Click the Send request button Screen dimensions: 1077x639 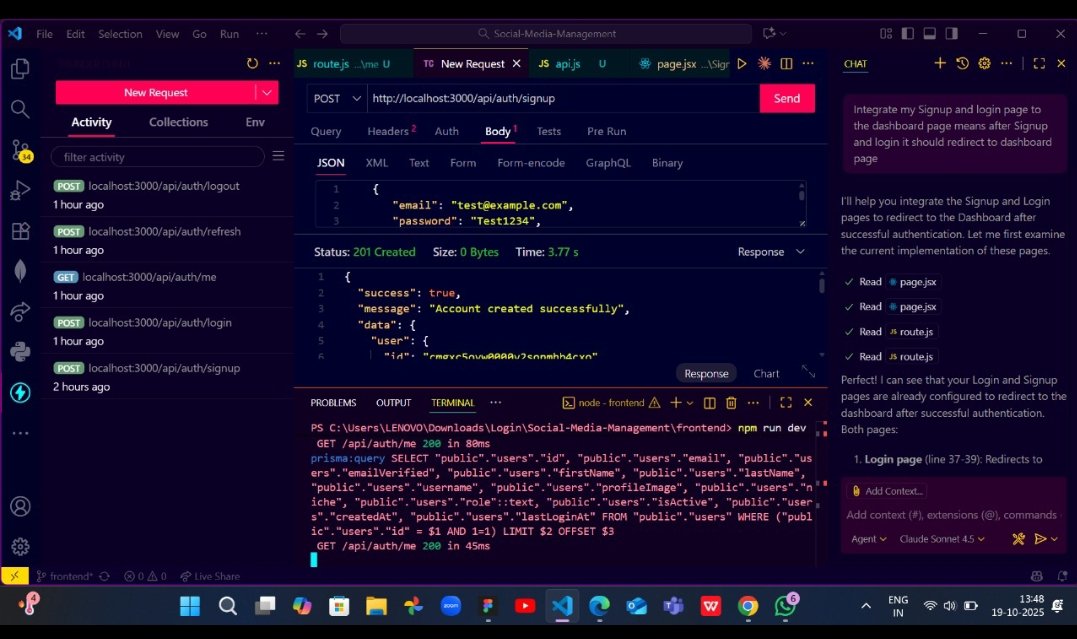(x=787, y=98)
